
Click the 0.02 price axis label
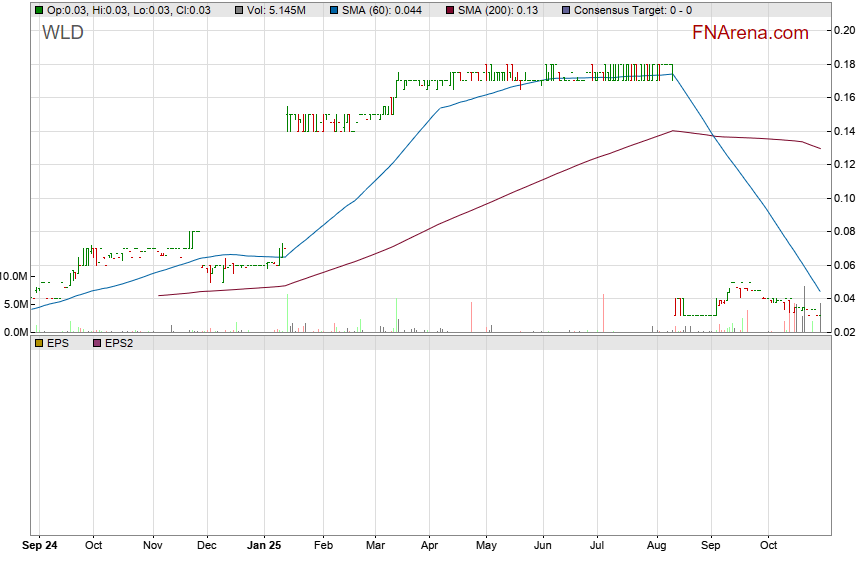(x=844, y=332)
